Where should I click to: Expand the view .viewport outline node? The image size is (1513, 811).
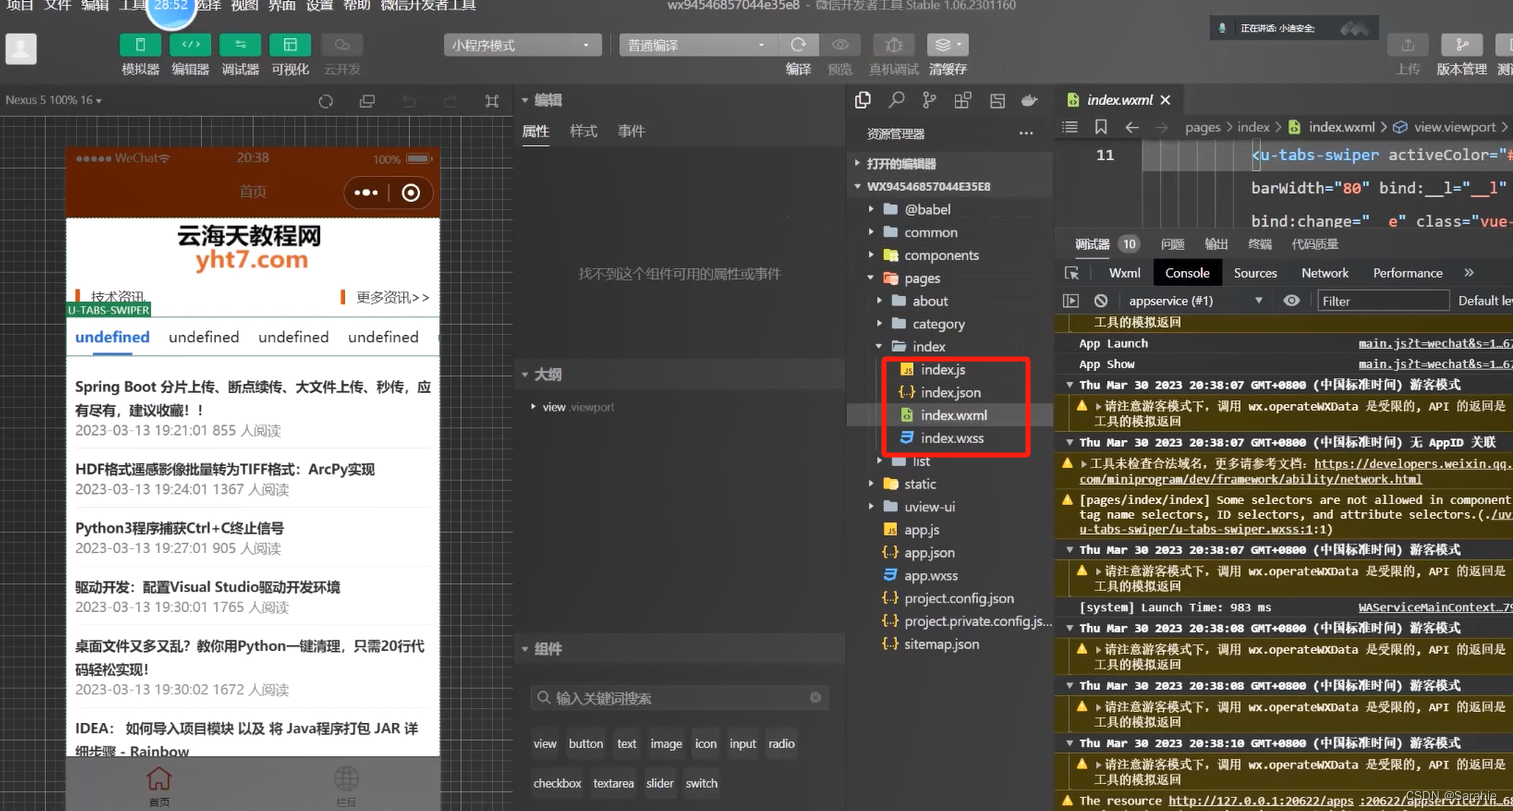[x=533, y=407]
